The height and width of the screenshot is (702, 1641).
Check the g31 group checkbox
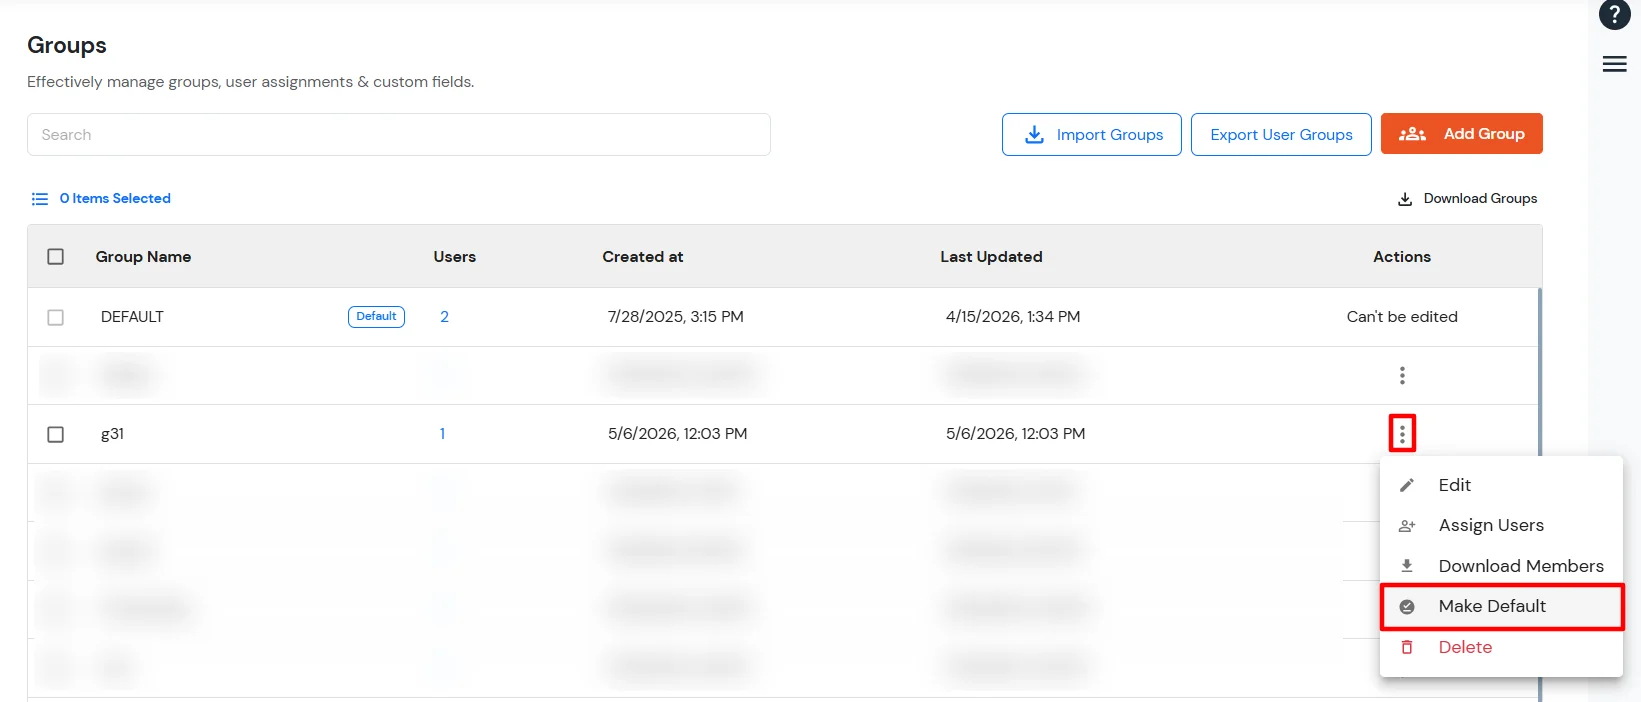[x=56, y=434]
